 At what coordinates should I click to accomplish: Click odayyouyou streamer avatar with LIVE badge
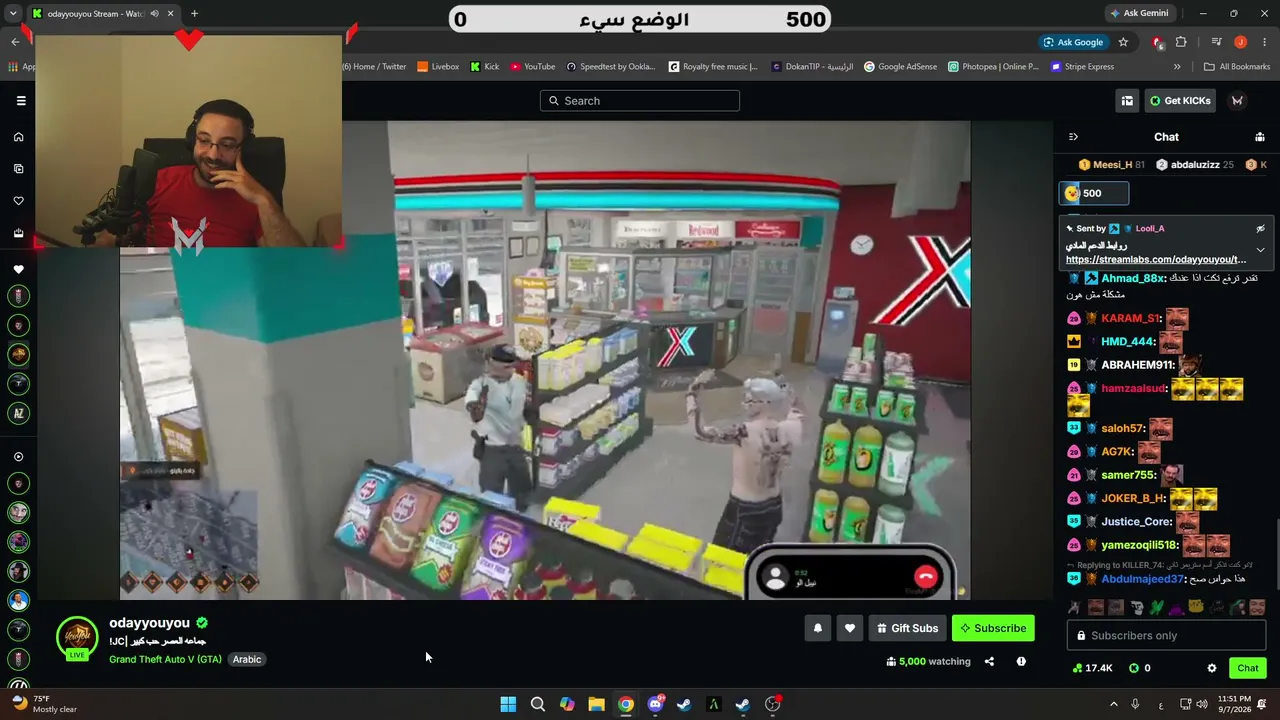77,638
